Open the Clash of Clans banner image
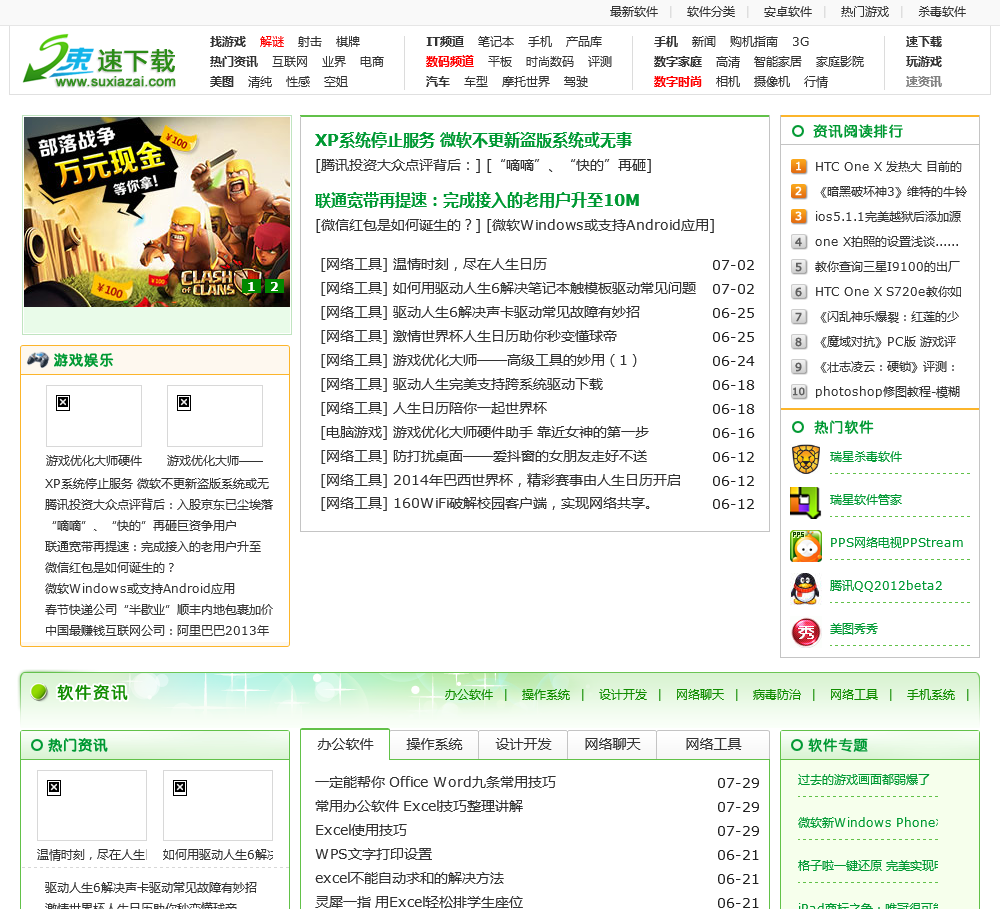The width and height of the screenshot is (1000, 909). [157, 212]
